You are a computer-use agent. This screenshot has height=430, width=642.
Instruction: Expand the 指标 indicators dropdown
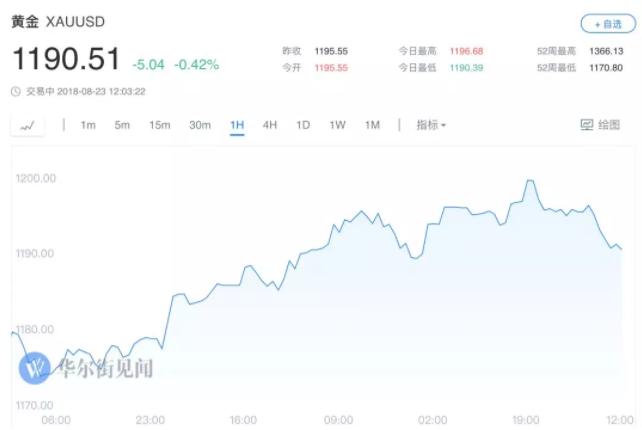pos(431,125)
